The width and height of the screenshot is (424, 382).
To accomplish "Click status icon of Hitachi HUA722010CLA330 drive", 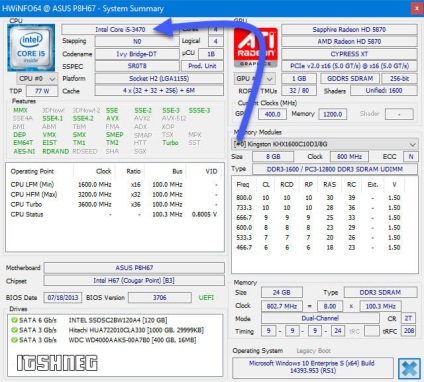I will 14,330.
